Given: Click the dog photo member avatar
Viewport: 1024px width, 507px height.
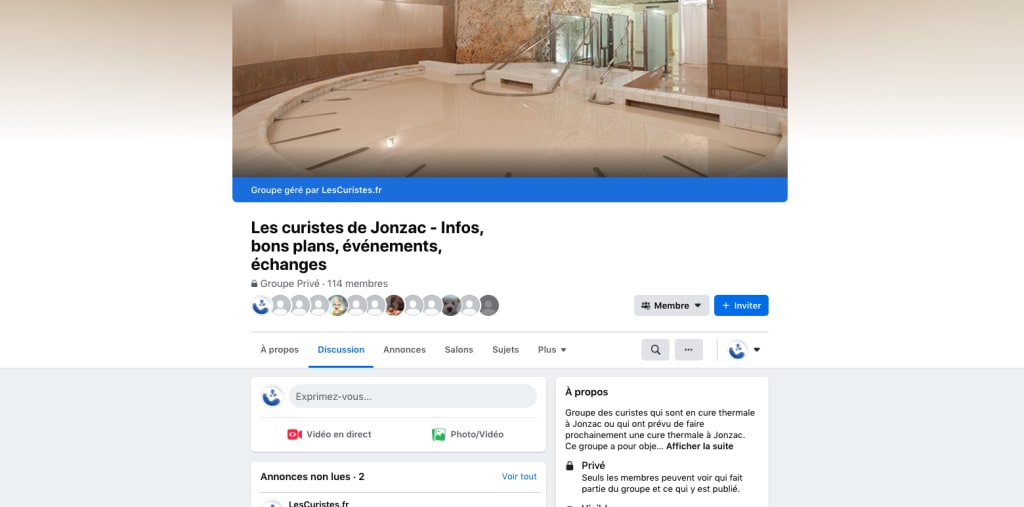Looking at the screenshot, I should [451, 305].
